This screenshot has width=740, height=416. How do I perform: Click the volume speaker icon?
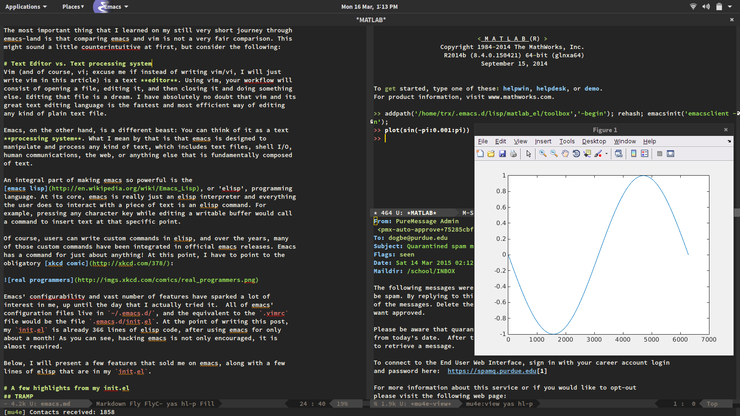(706, 7)
